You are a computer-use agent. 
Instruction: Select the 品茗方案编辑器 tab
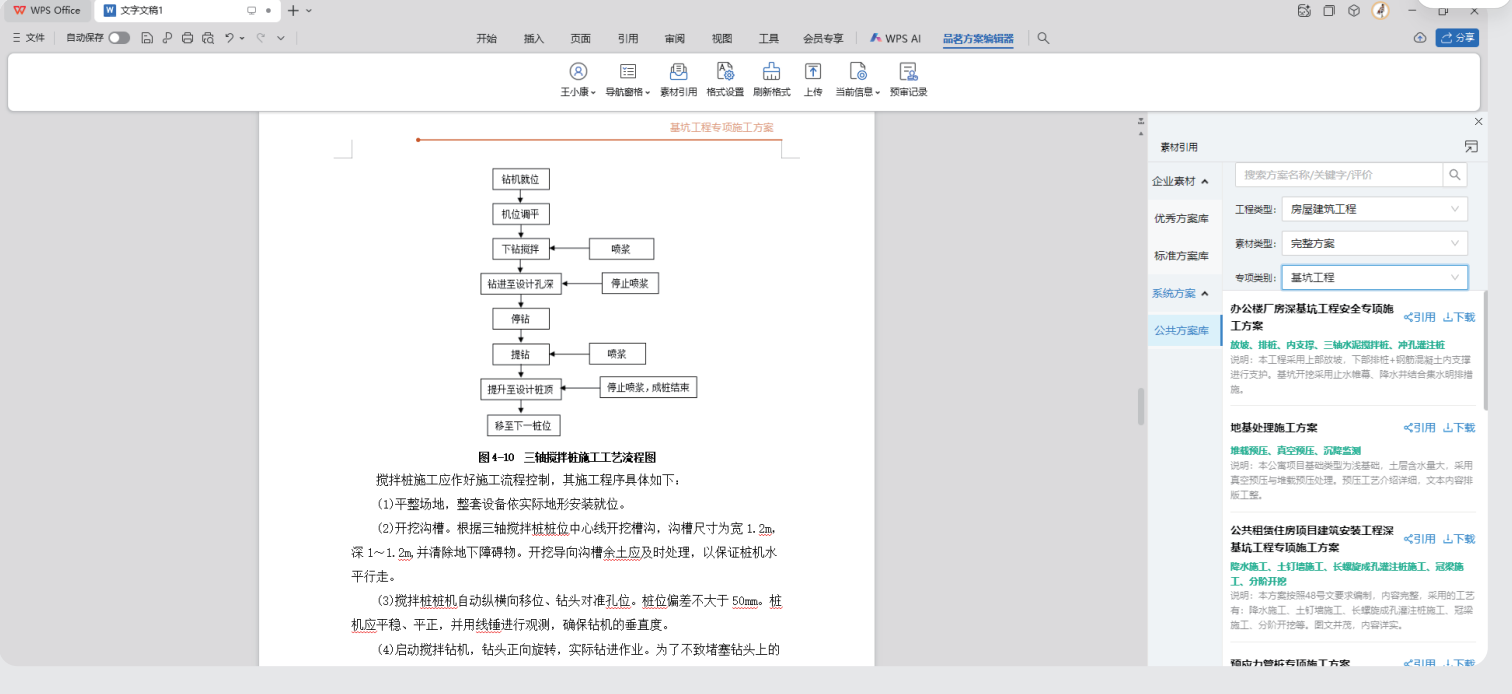tap(978, 39)
